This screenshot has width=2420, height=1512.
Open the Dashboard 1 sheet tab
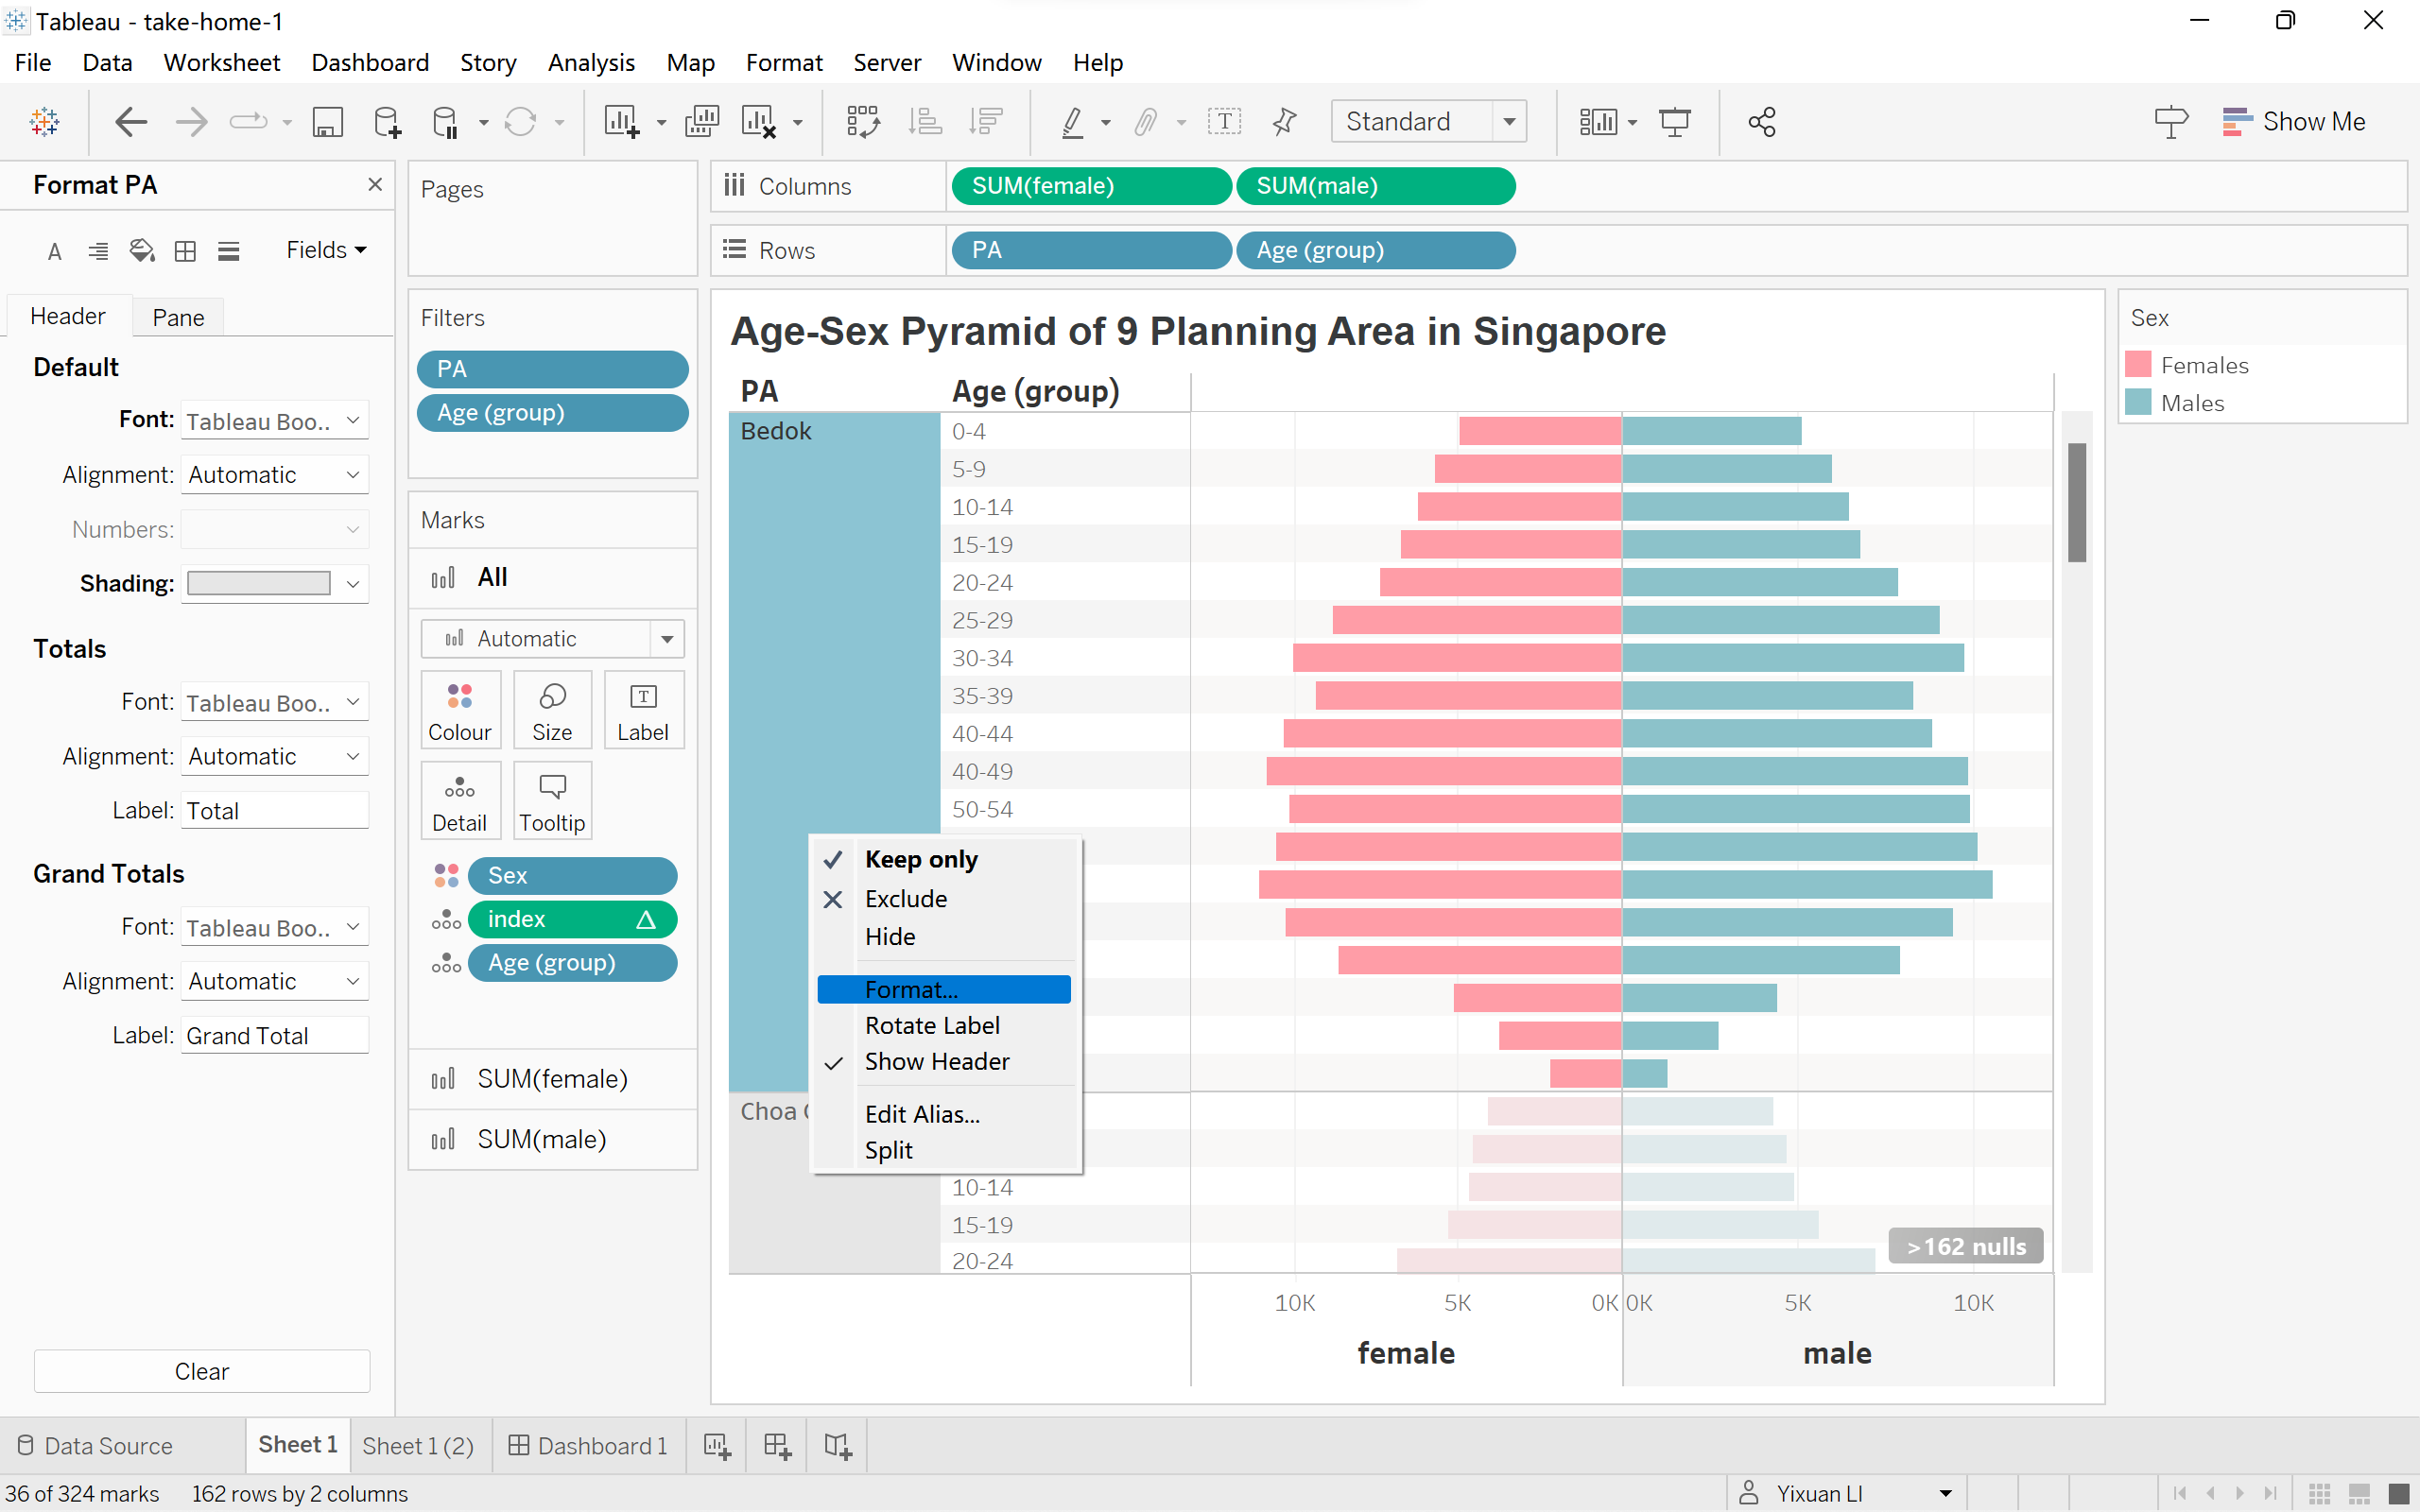[588, 1445]
